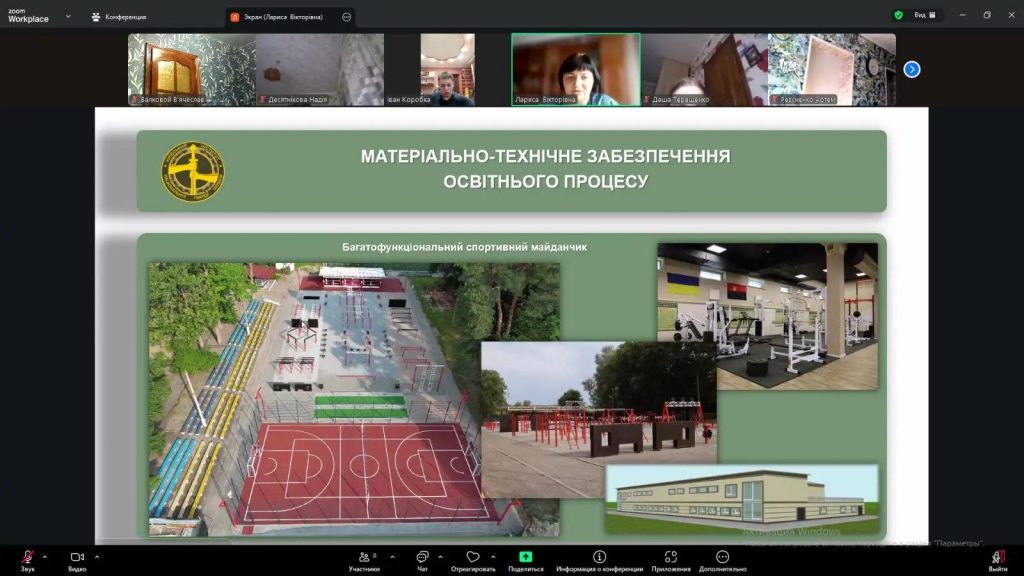Select Лариса Вікторівна's video thumbnail
This screenshot has height=576, width=1024.
(x=576, y=68)
